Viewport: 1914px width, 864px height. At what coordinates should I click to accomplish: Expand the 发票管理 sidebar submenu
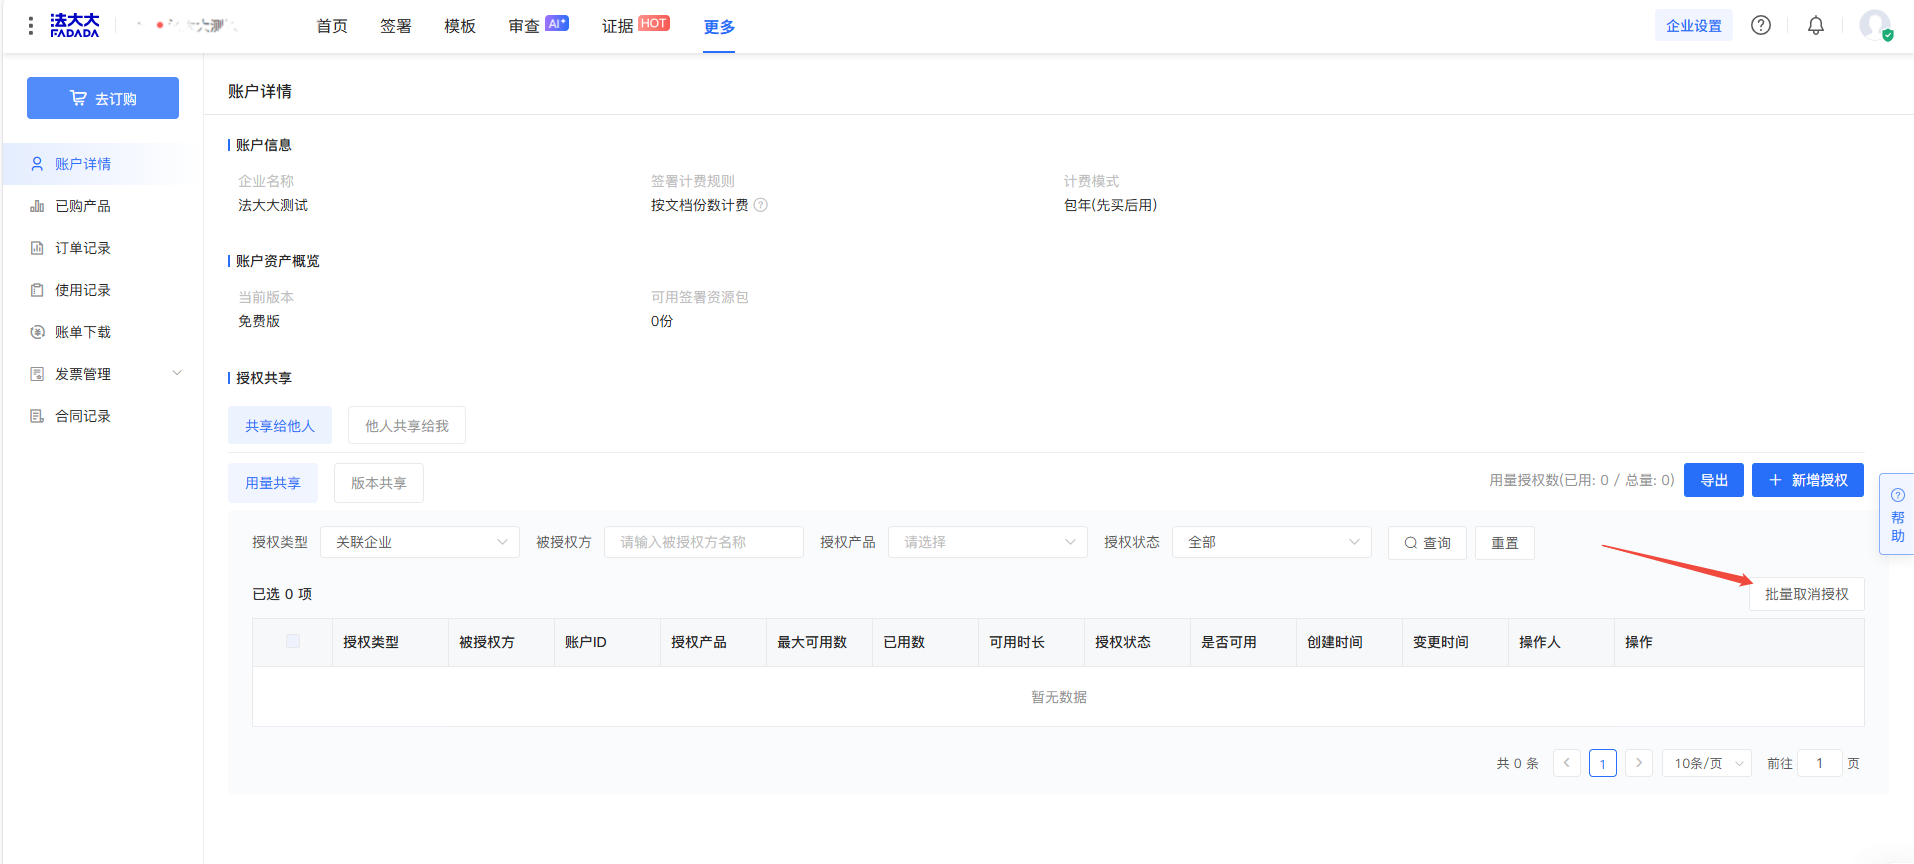[x=177, y=374]
